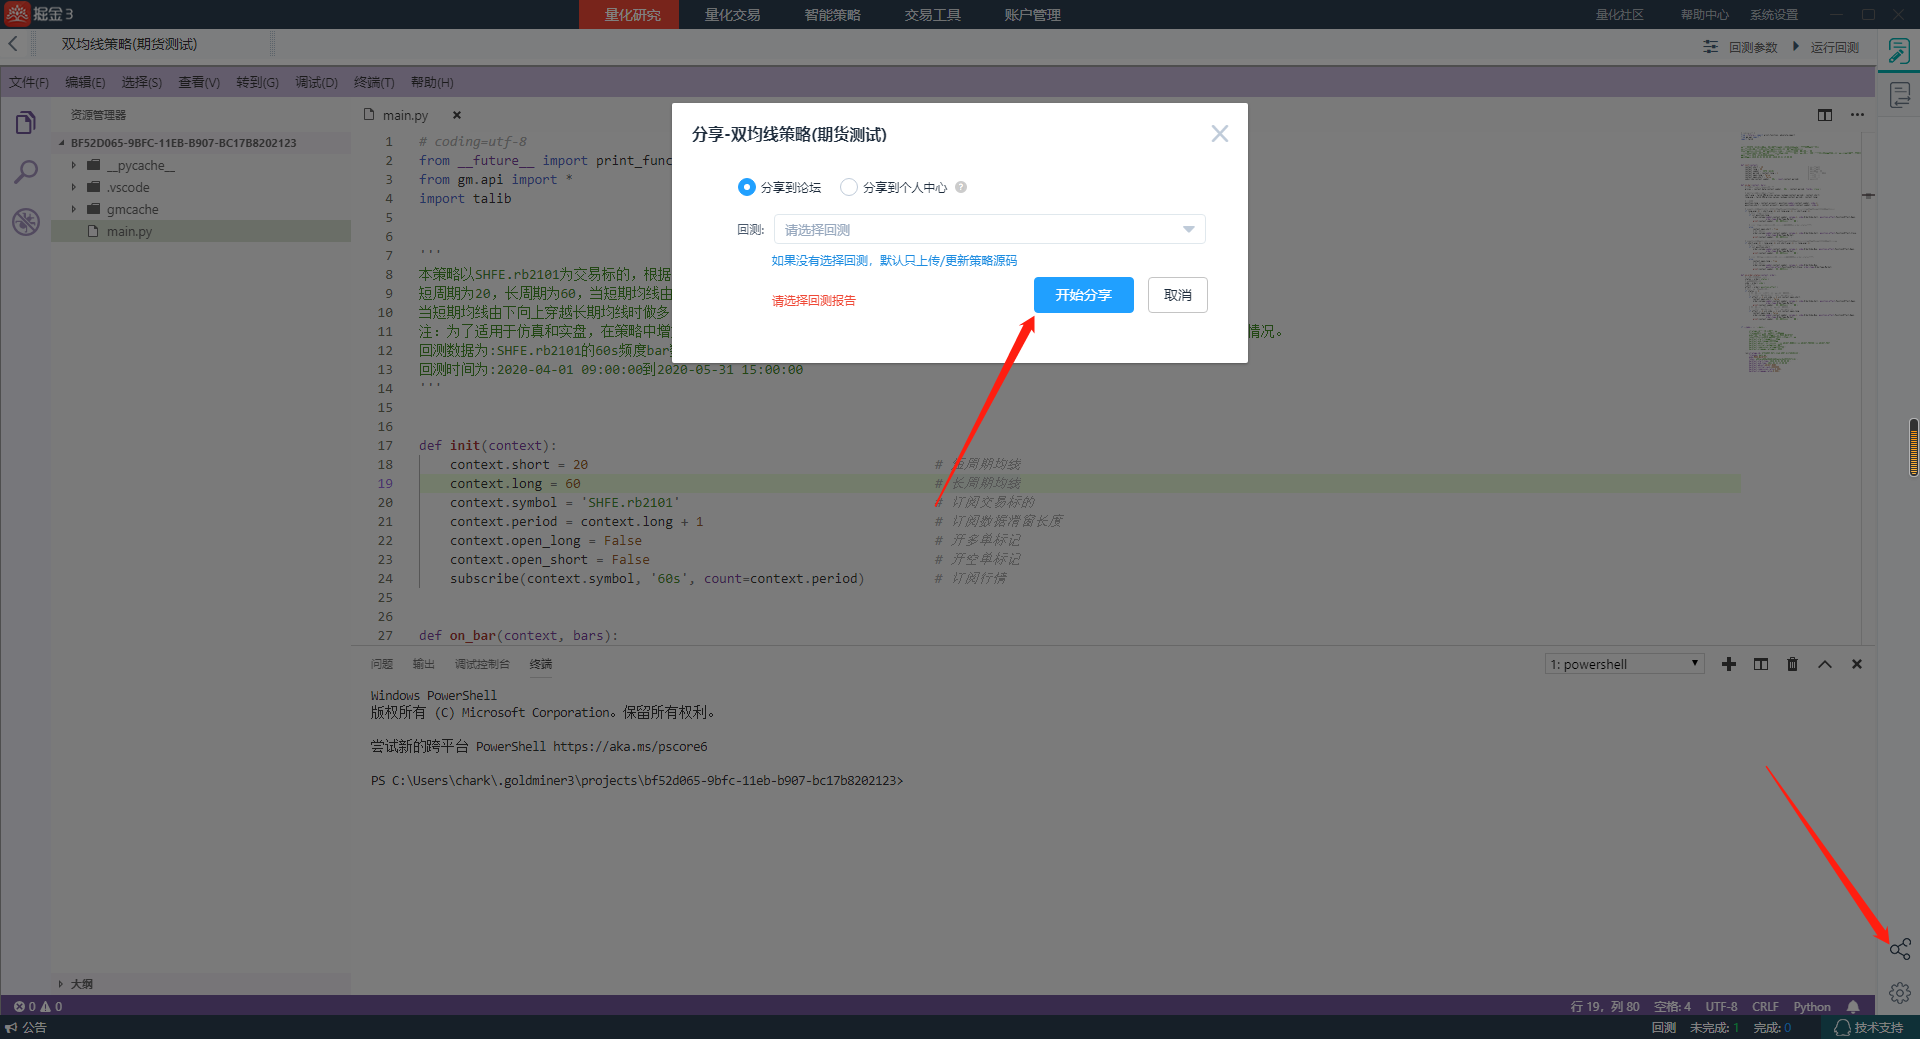Viewport: 1920px width, 1039px height.
Task: Open the 转到(G) menu
Action: [x=257, y=82]
